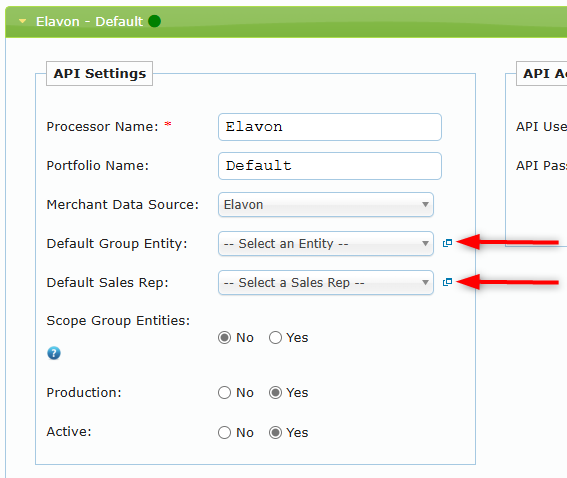Click the API Settings legend label

point(99,73)
